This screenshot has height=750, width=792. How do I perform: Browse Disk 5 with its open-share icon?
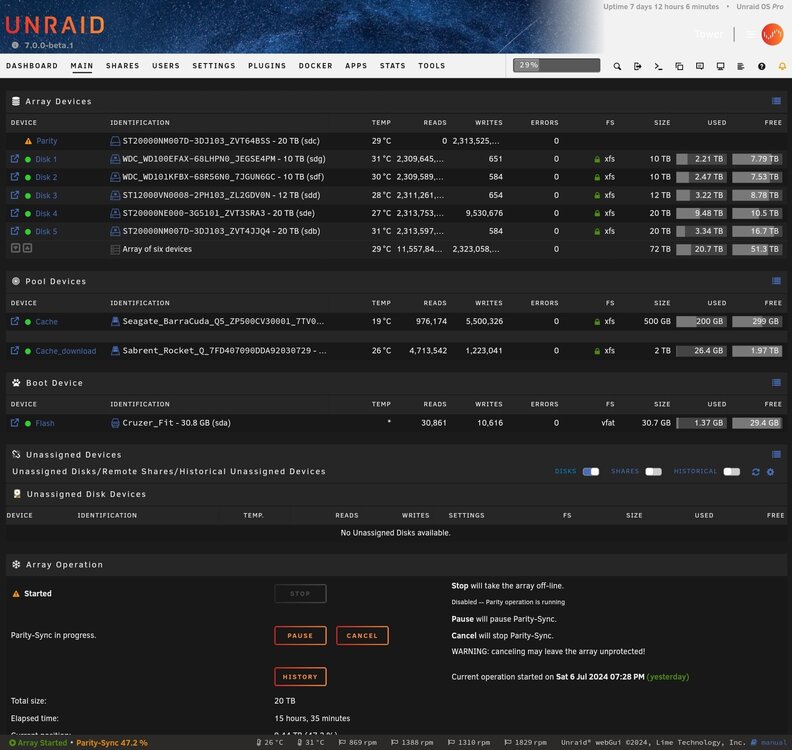click(x=15, y=231)
